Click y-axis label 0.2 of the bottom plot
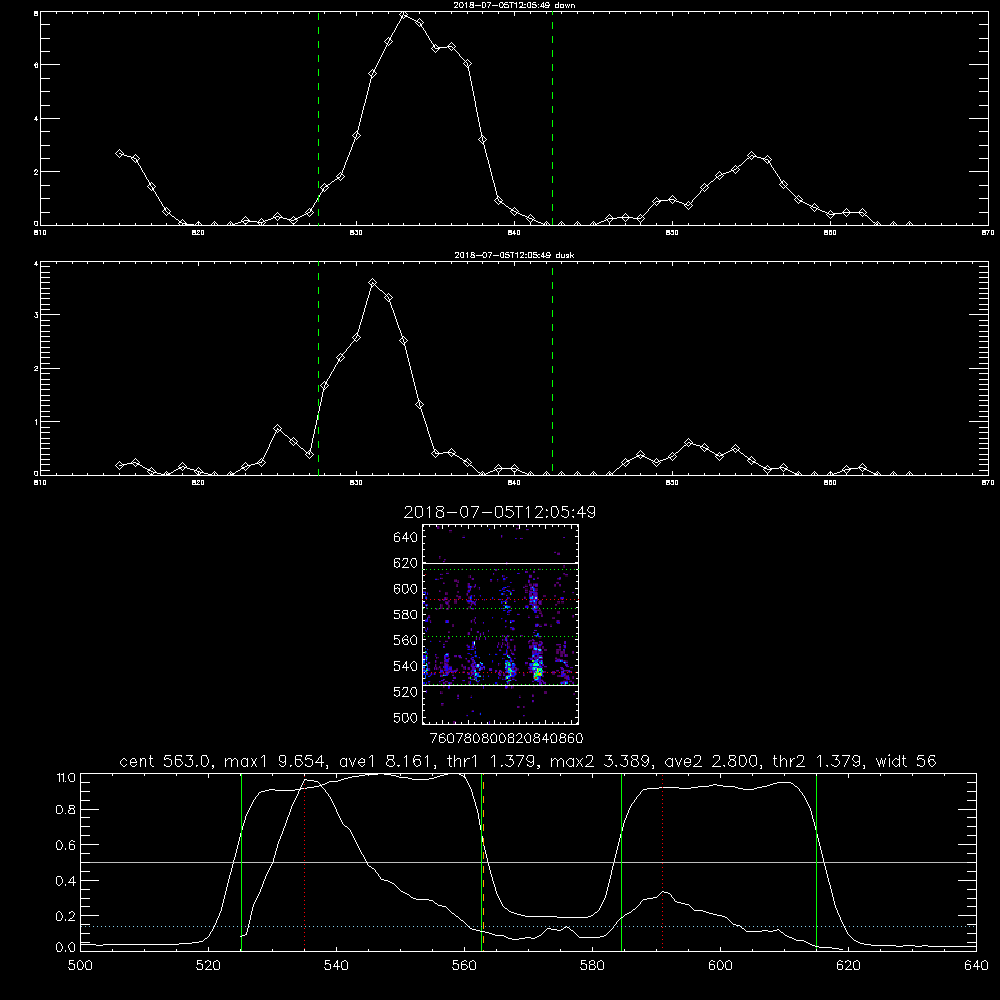1000x1000 pixels. pos(65,916)
